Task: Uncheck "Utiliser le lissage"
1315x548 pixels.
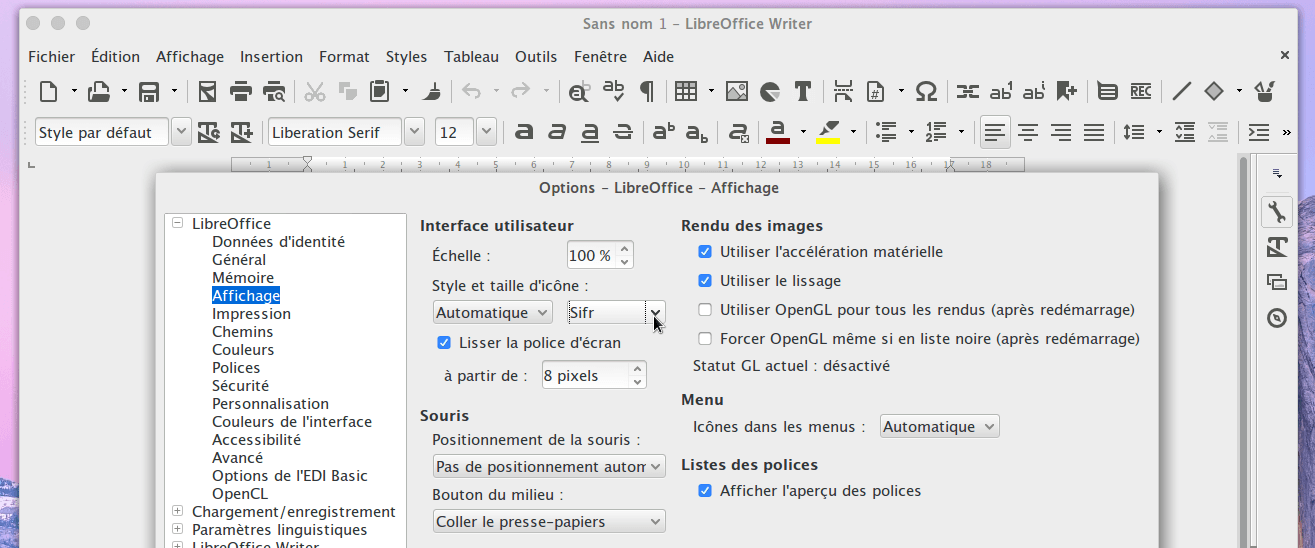Action: [705, 281]
